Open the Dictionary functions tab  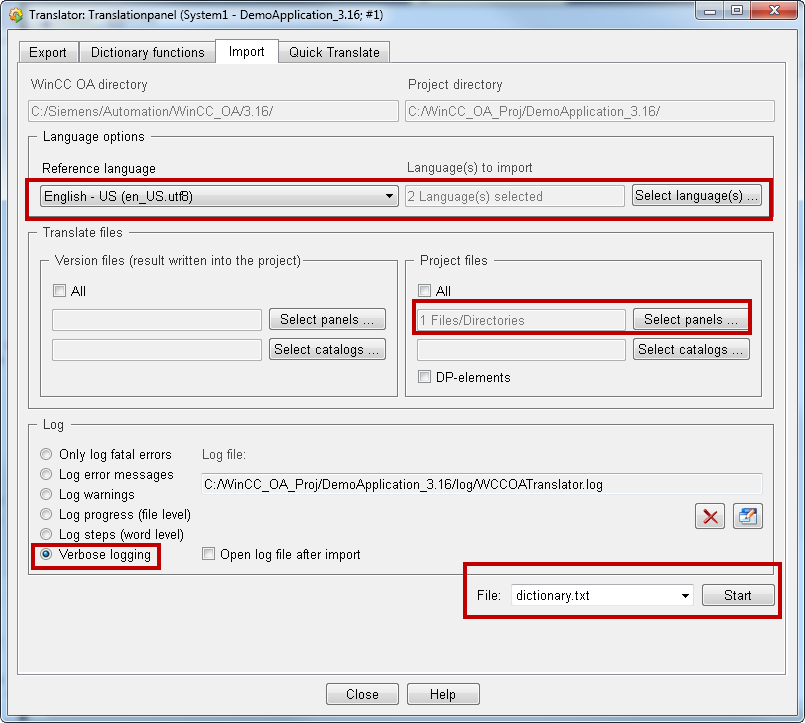pyautogui.click(x=148, y=53)
